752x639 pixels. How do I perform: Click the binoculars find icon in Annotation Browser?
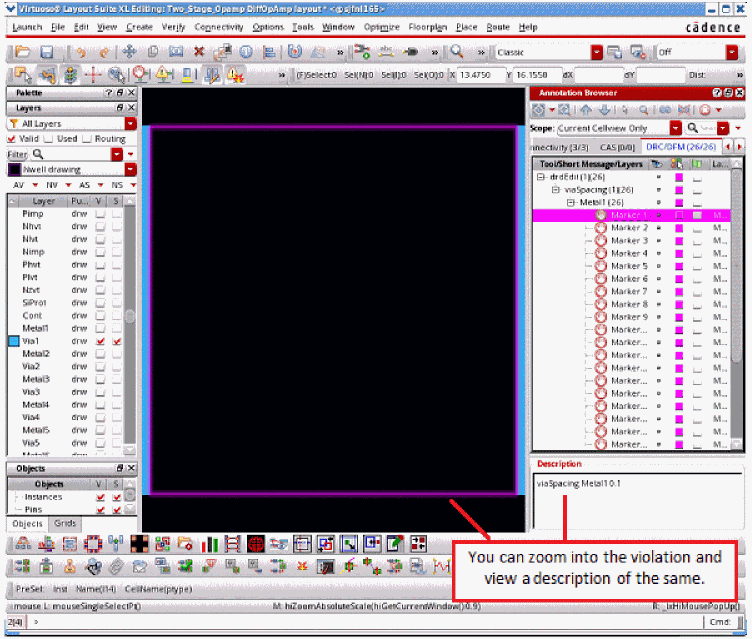pos(665,110)
